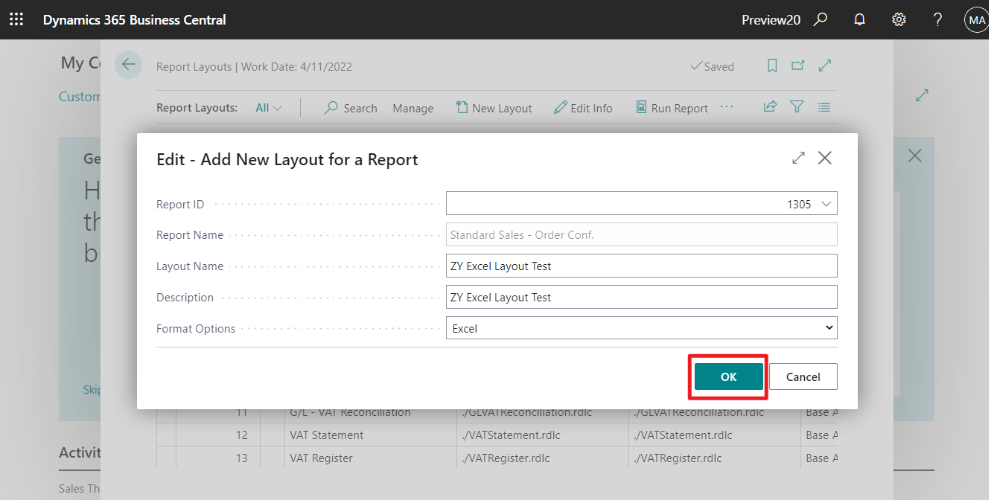Close the Add New Layout dialog
Screen dimensions: 989x500
pyautogui.click(x=824, y=158)
